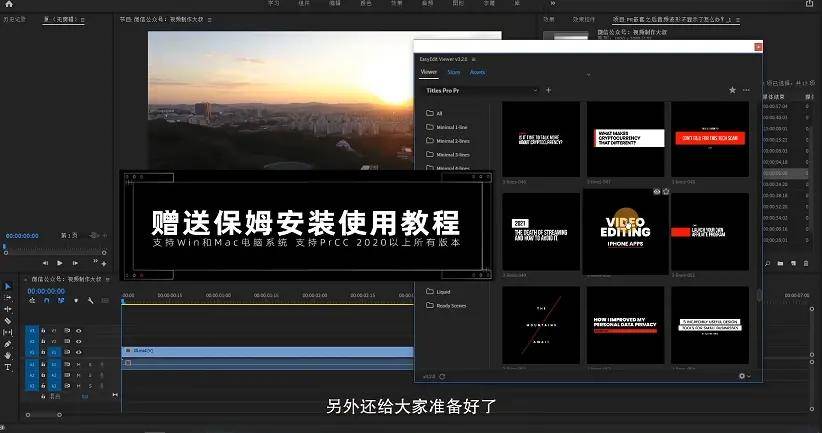The image size is (822, 433).
Task: Mute the A2 audio track
Action: tap(79, 375)
